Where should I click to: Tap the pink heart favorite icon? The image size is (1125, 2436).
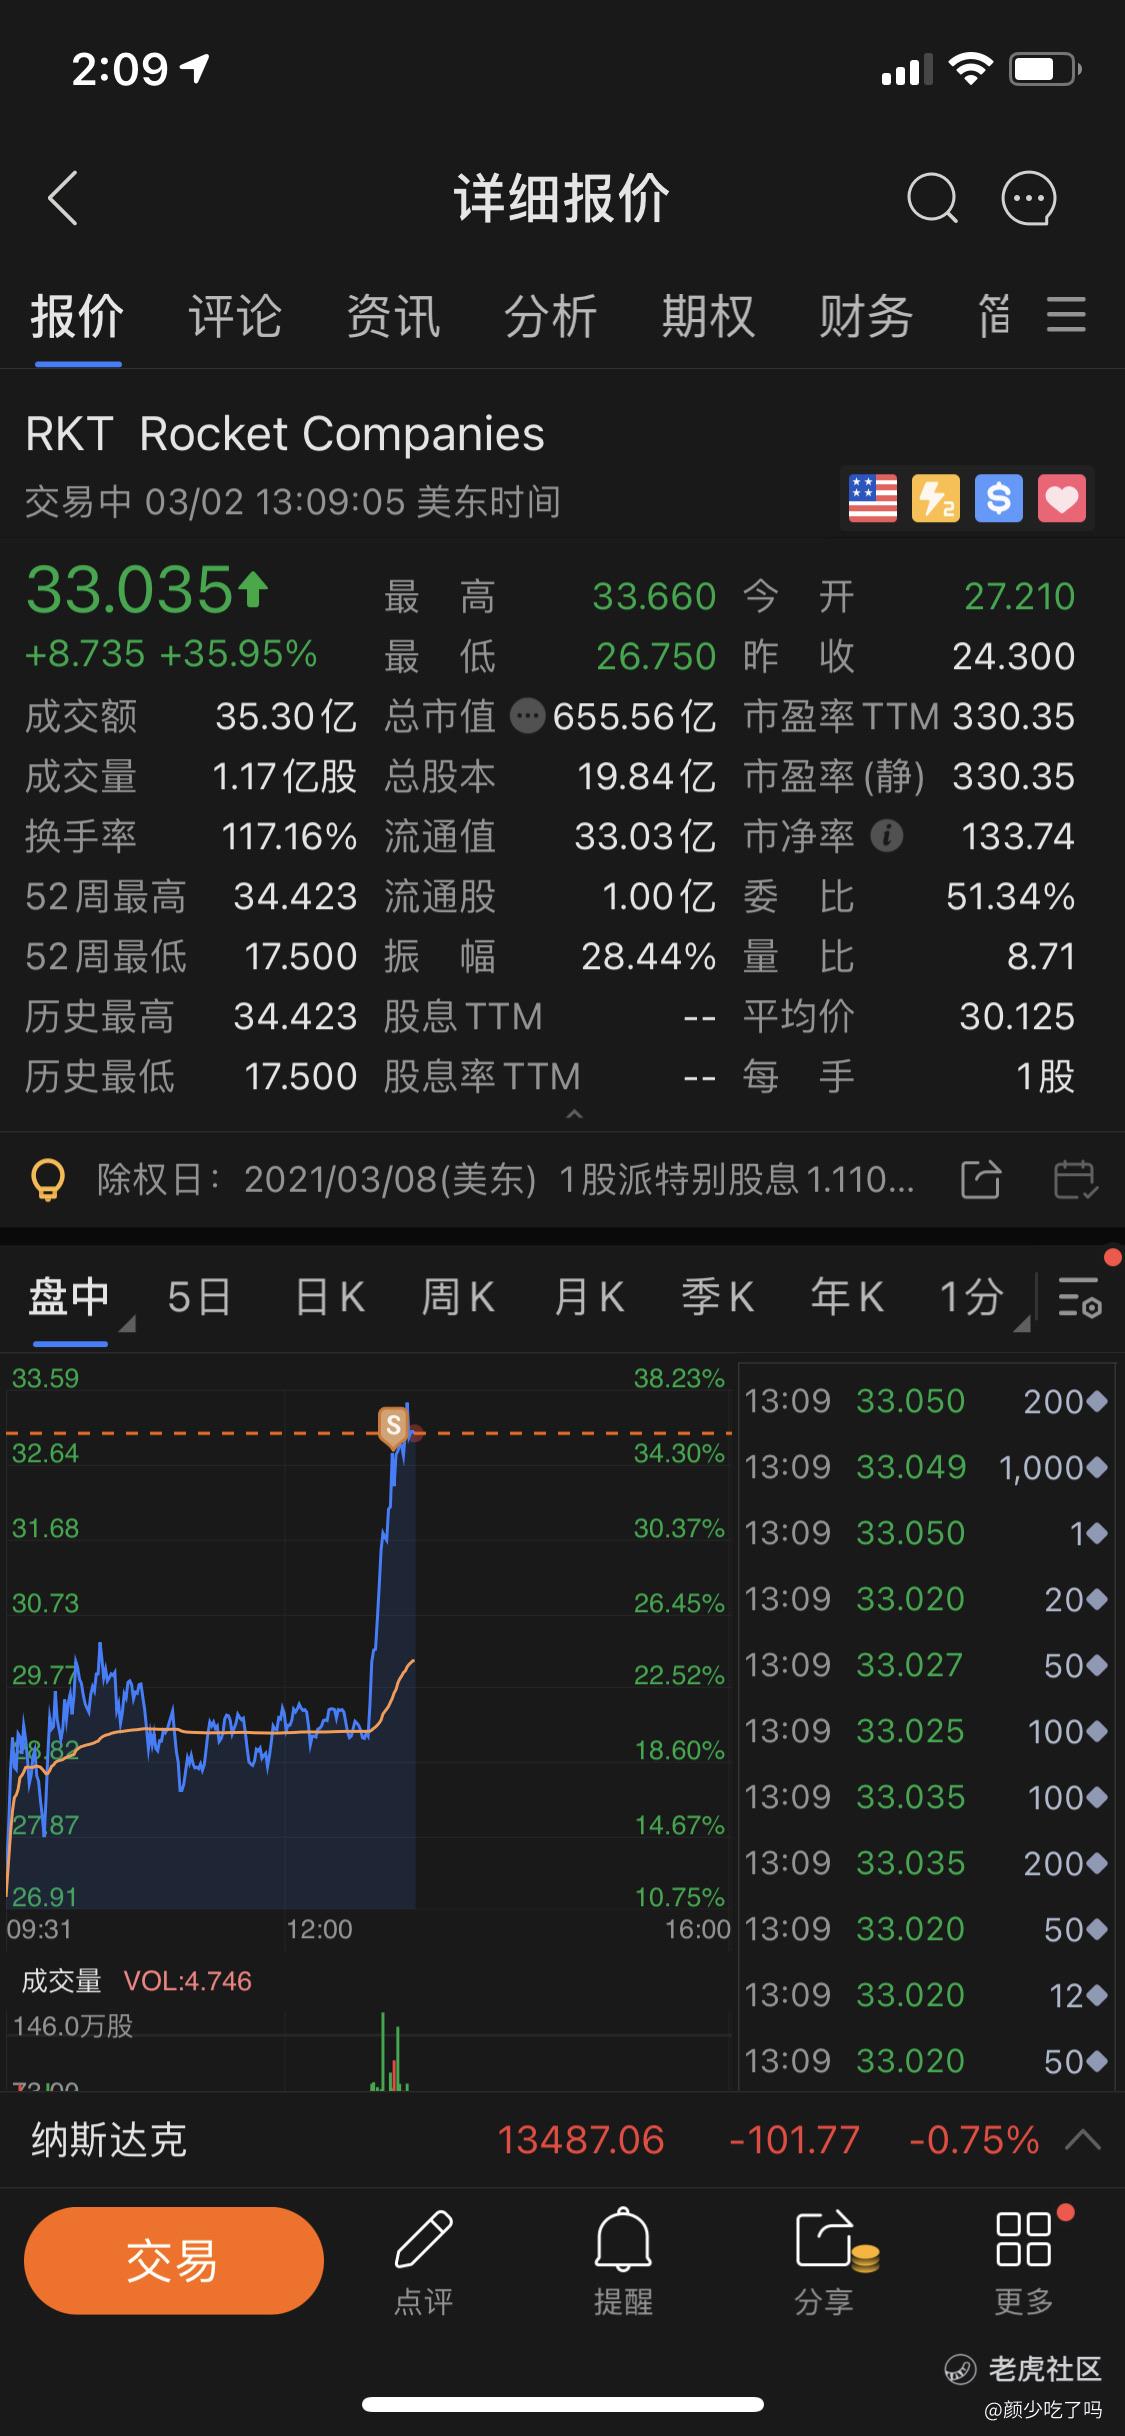click(x=1062, y=498)
